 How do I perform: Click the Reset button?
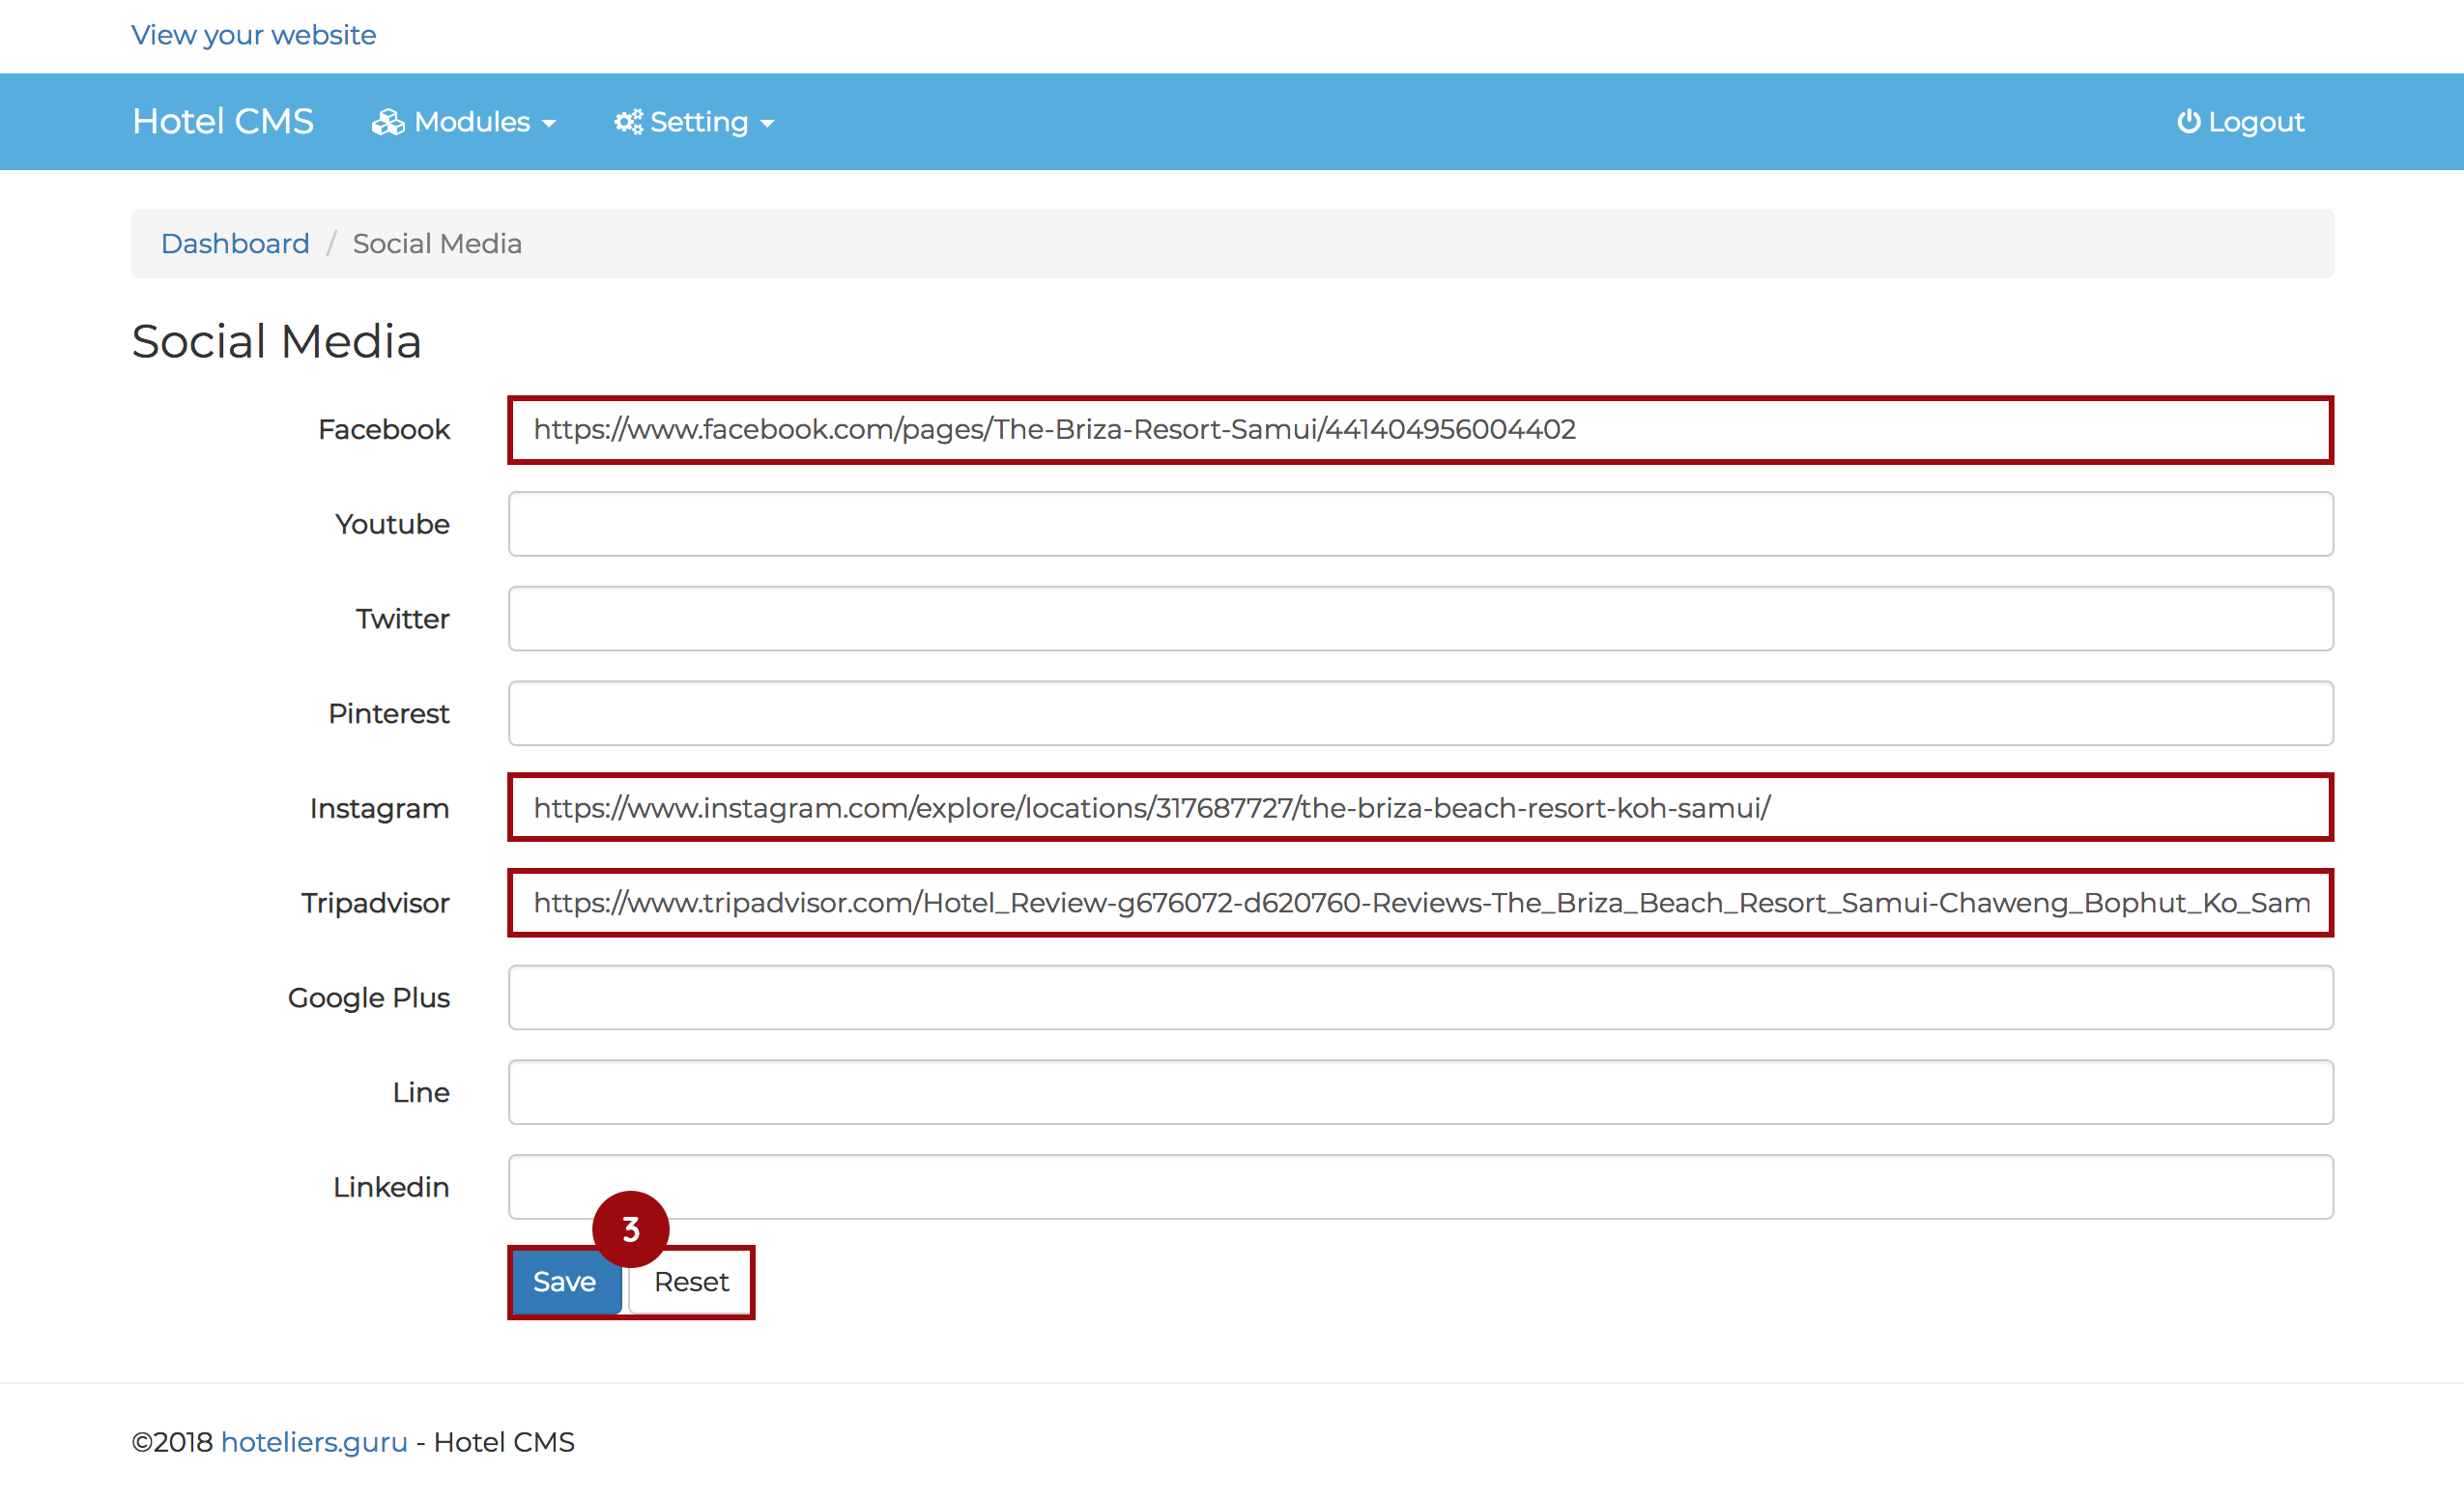[691, 1281]
